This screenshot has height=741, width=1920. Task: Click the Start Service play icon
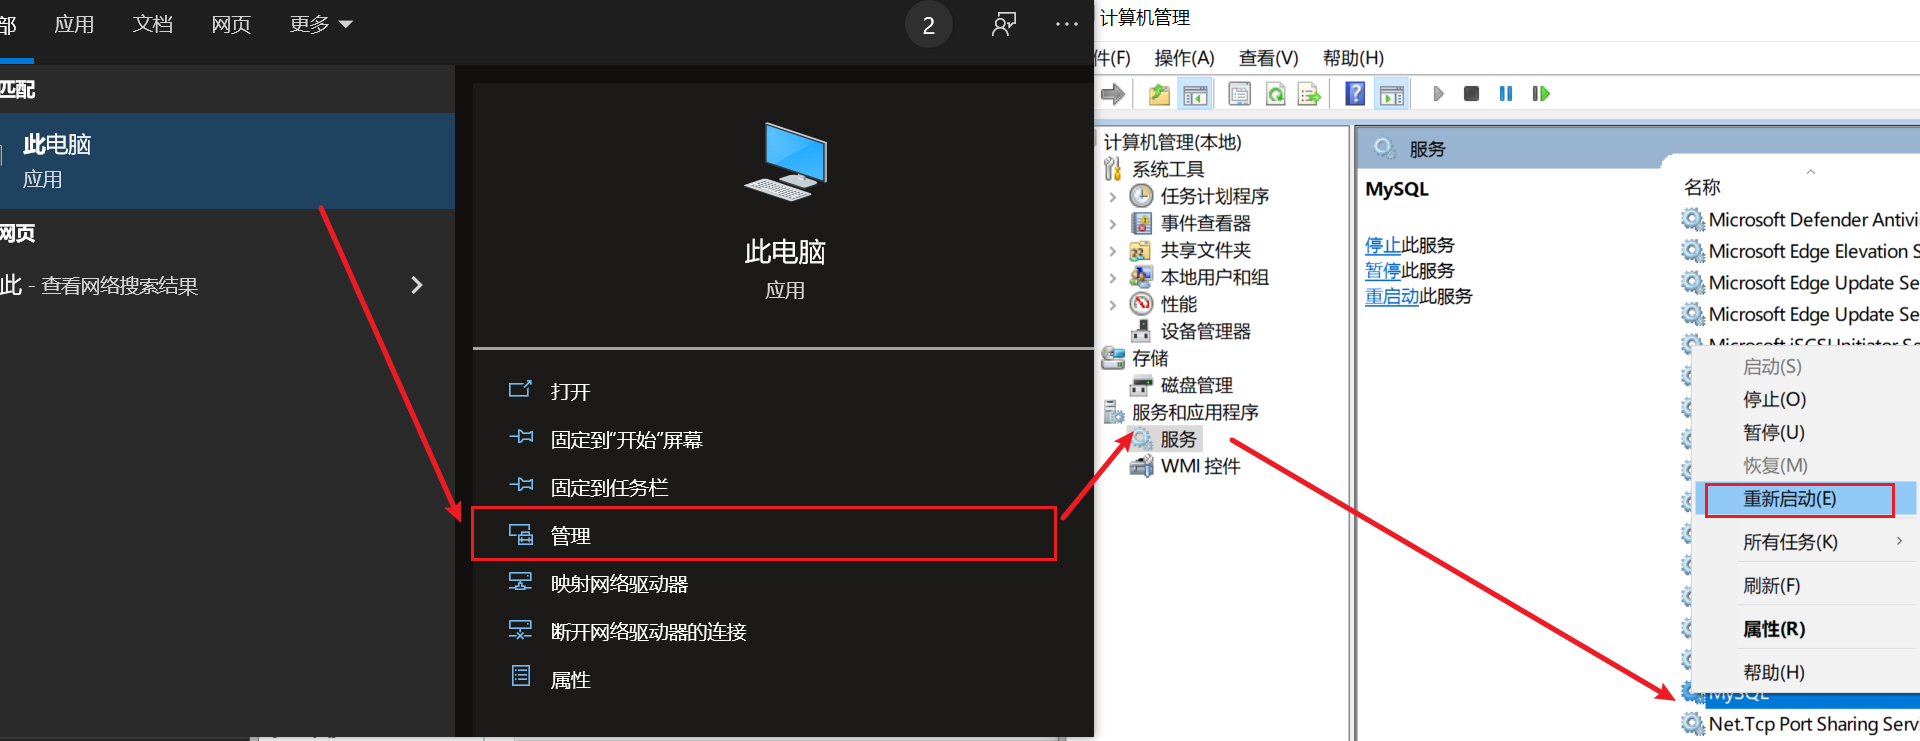click(1438, 94)
